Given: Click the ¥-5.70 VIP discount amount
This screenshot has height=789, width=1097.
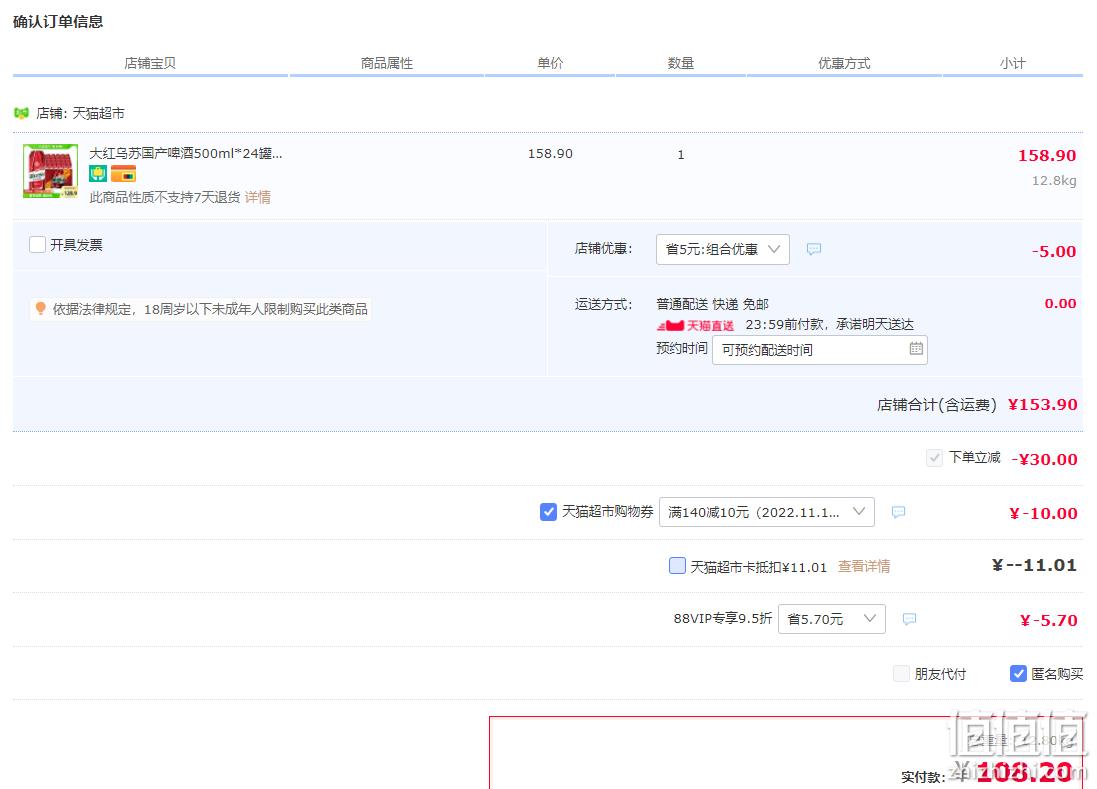Looking at the screenshot, I should pyautogui.click(x=1049, y=620).
